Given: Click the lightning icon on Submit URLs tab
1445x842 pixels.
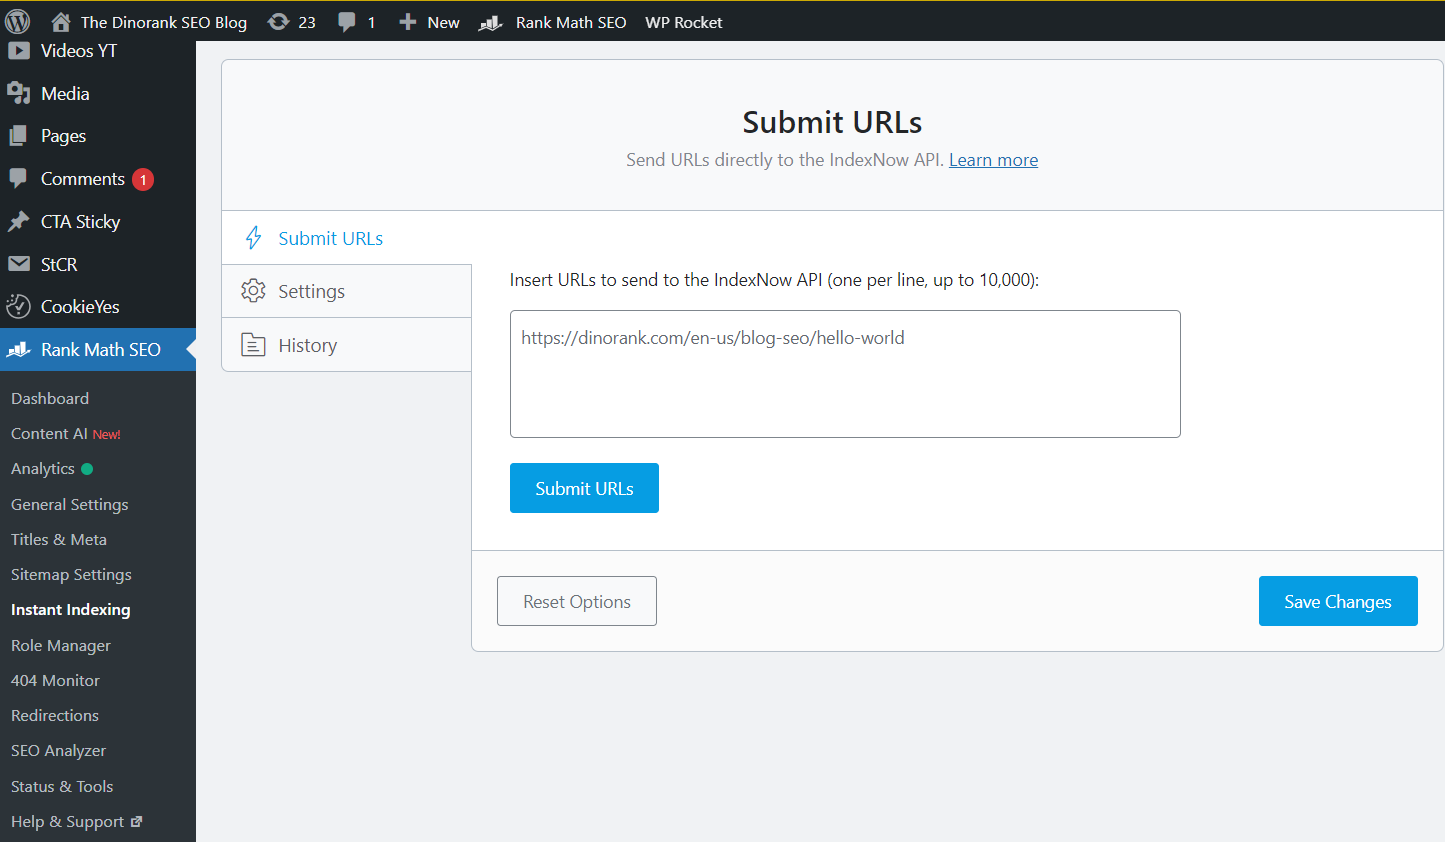Looking at the screenshot, I should click(x=251, y=238).
